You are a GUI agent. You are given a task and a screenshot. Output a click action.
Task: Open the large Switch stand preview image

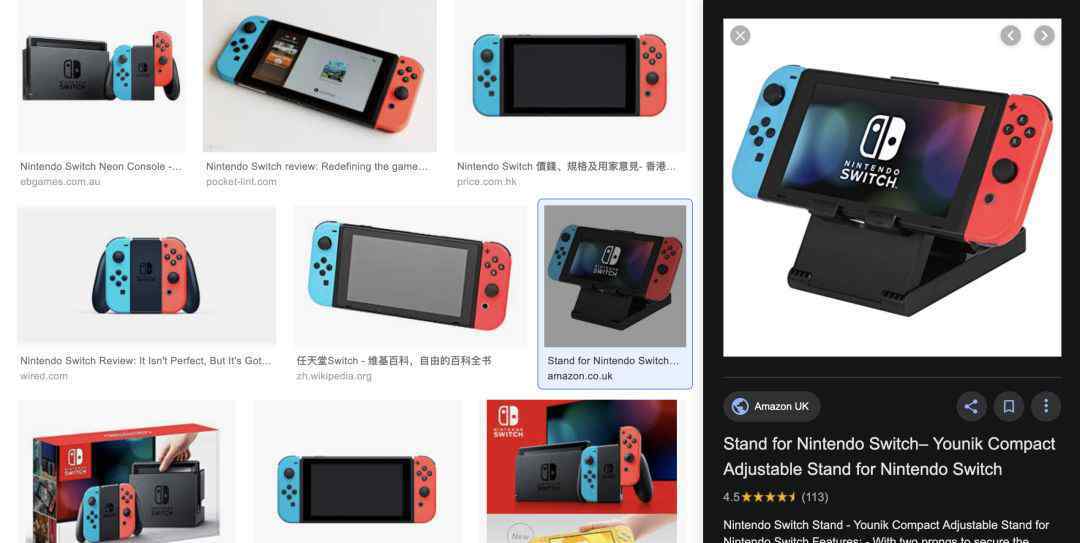(x=892, y=187)
